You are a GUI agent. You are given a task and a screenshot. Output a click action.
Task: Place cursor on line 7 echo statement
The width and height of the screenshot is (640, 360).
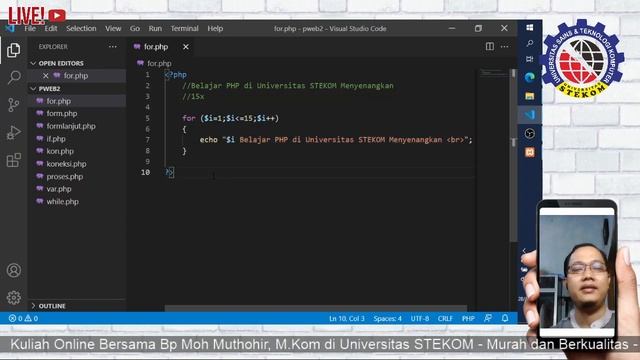(x=336, y=140)
